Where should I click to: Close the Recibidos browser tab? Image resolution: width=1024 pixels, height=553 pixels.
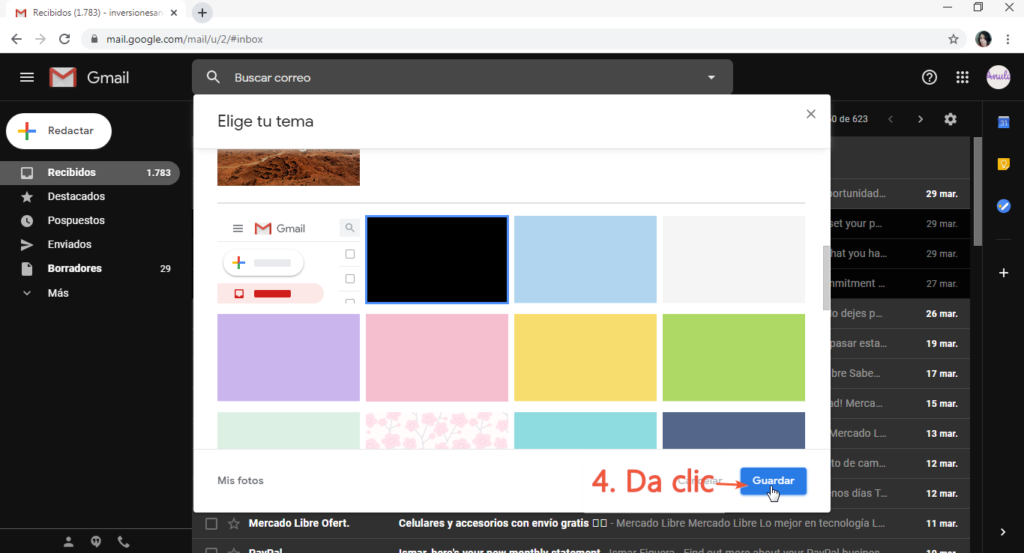pos(174,12)
